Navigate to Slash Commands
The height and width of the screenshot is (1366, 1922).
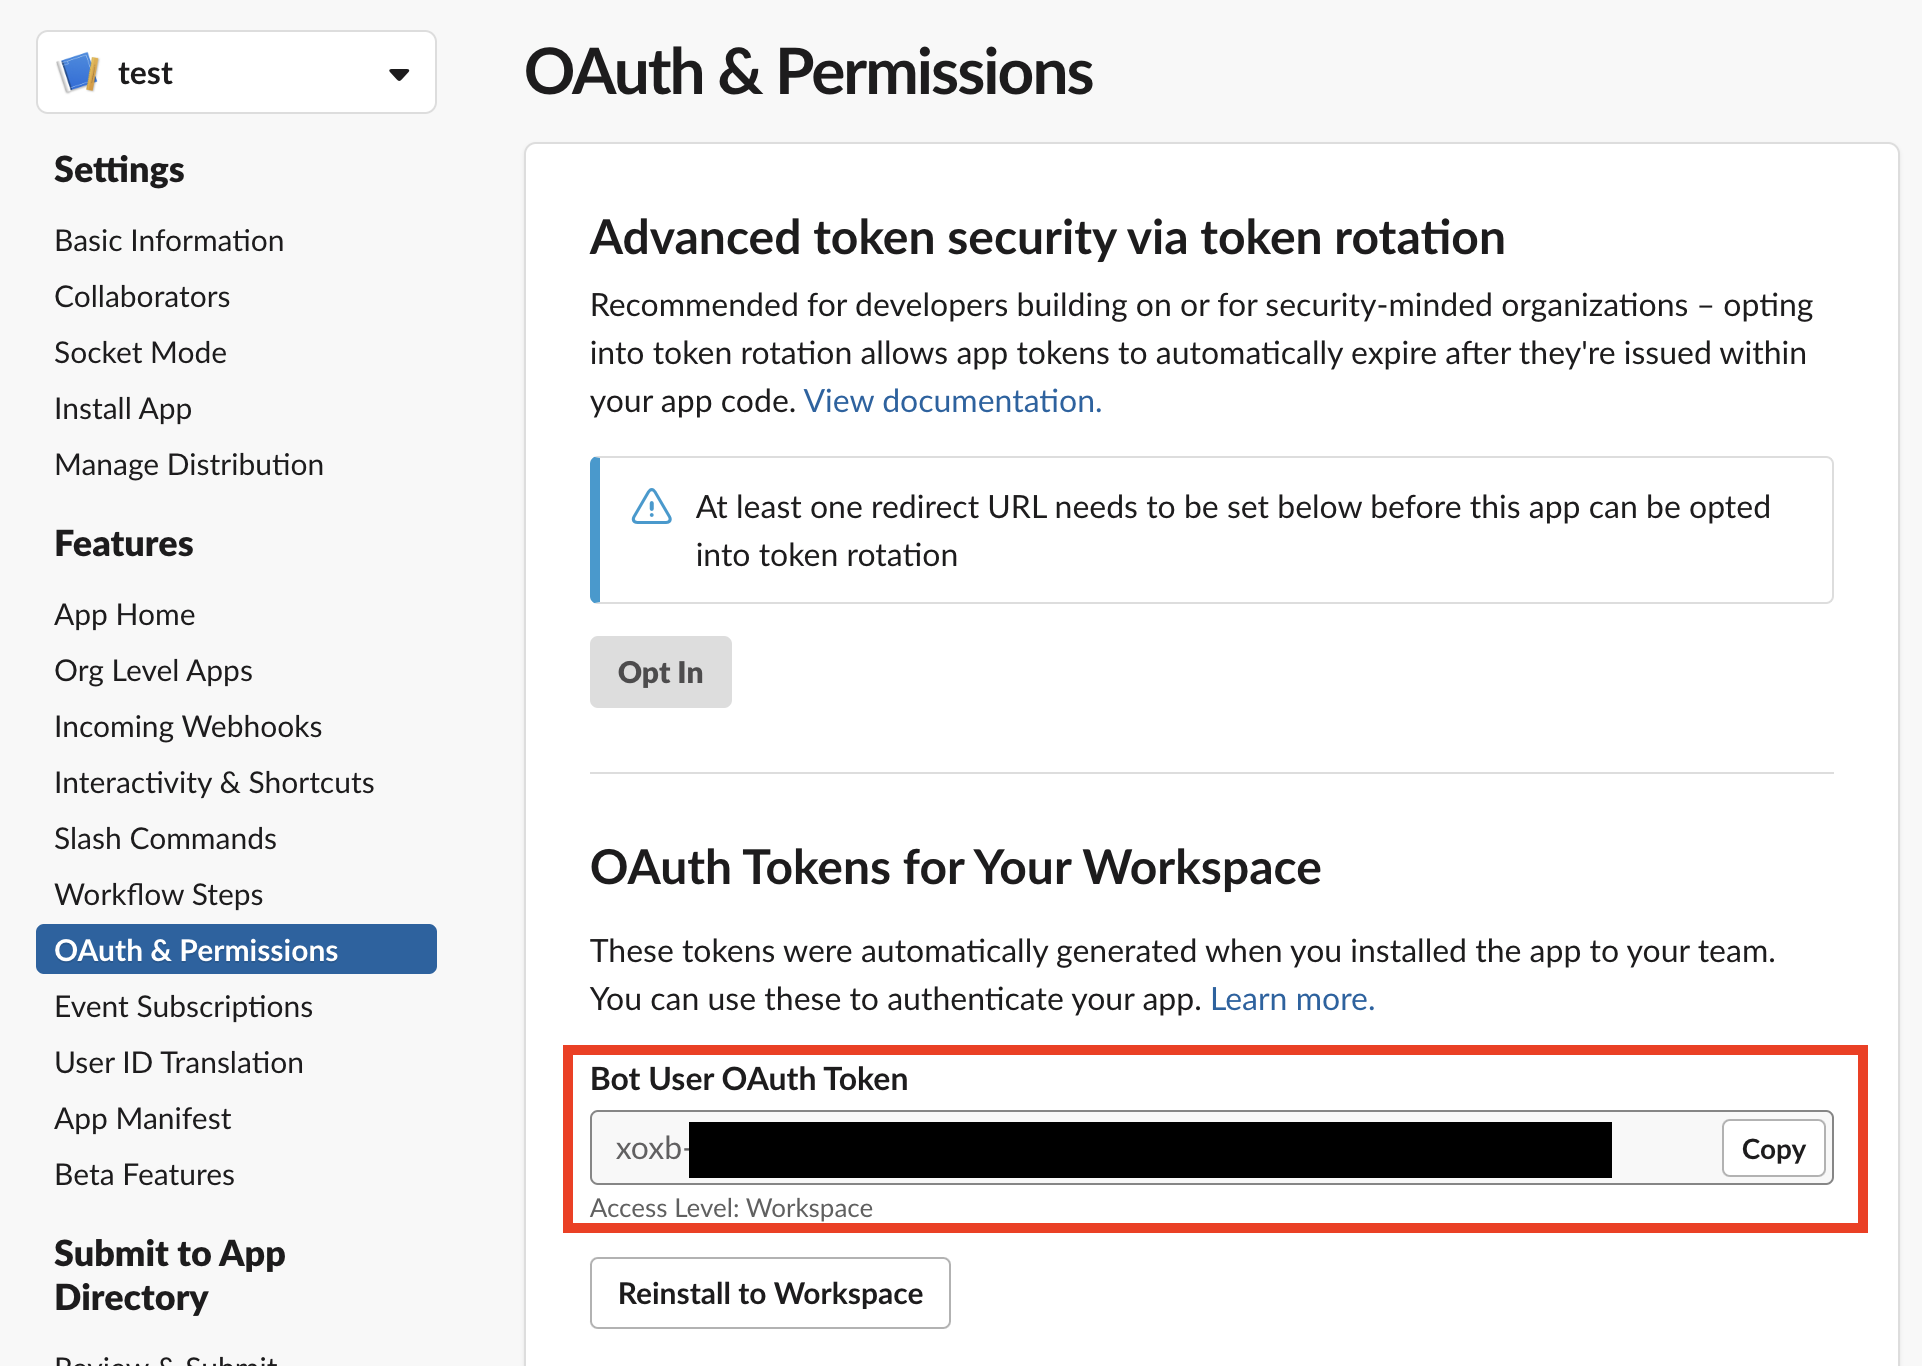point(165,838)
